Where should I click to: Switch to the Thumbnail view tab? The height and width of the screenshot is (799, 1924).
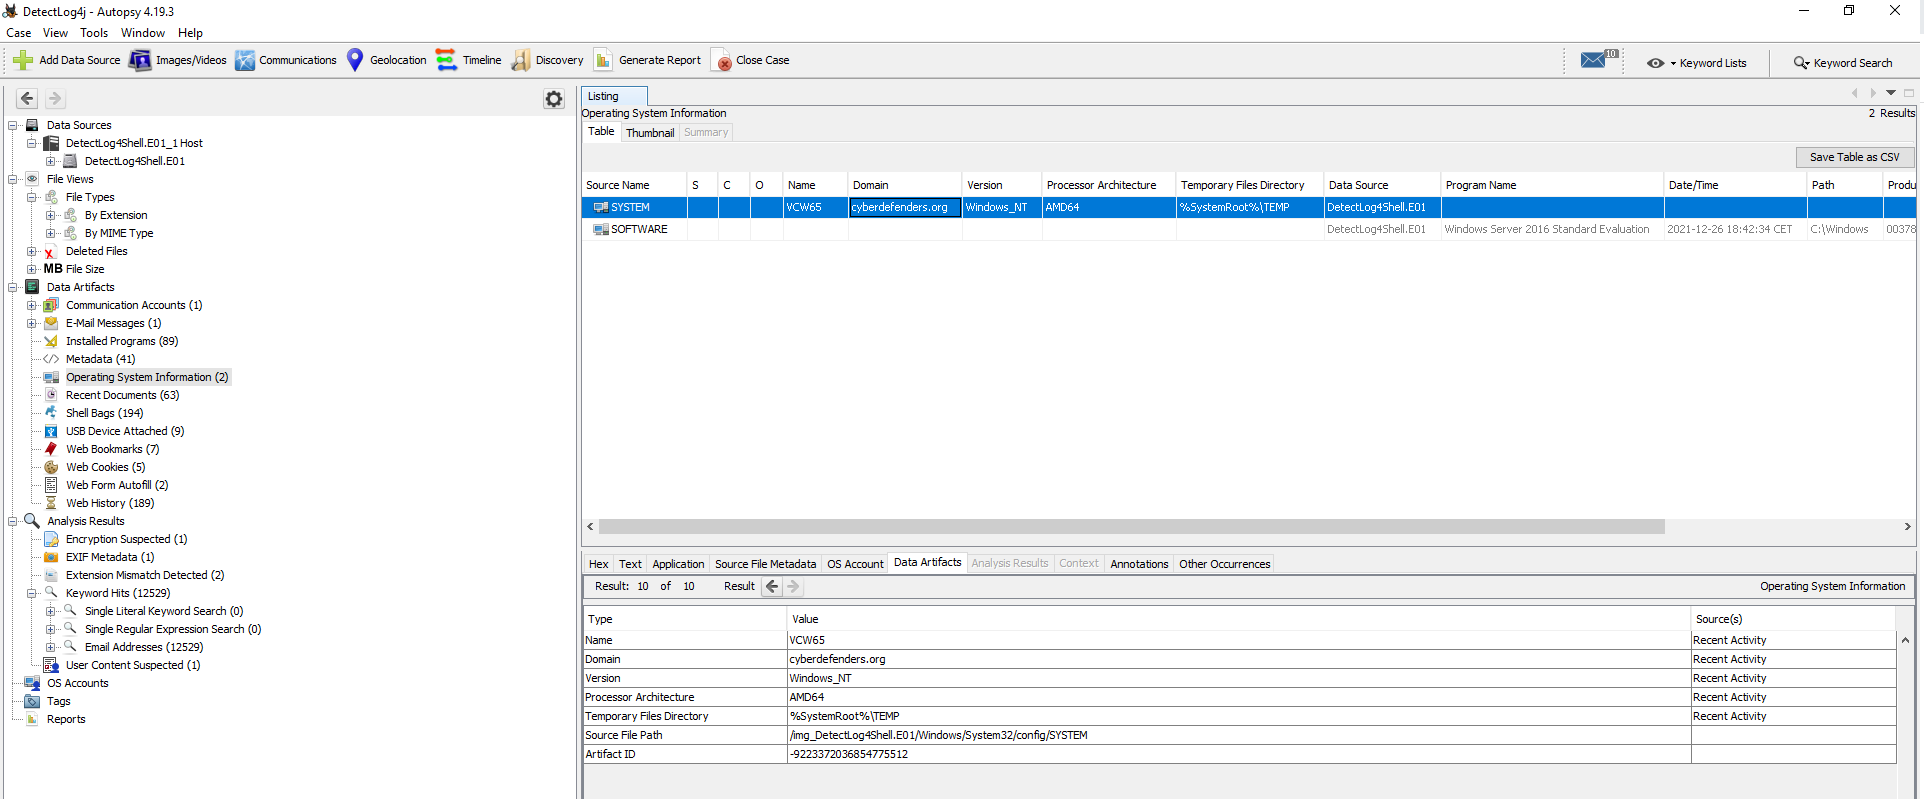pos(650,133)
